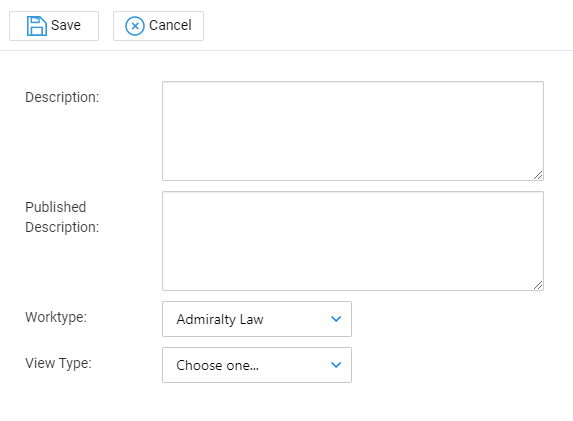Click the blue chevron beside Admiralty Law
Image resolution: width=573 pixels, height=421 pixels.
(x=336, y=319)
